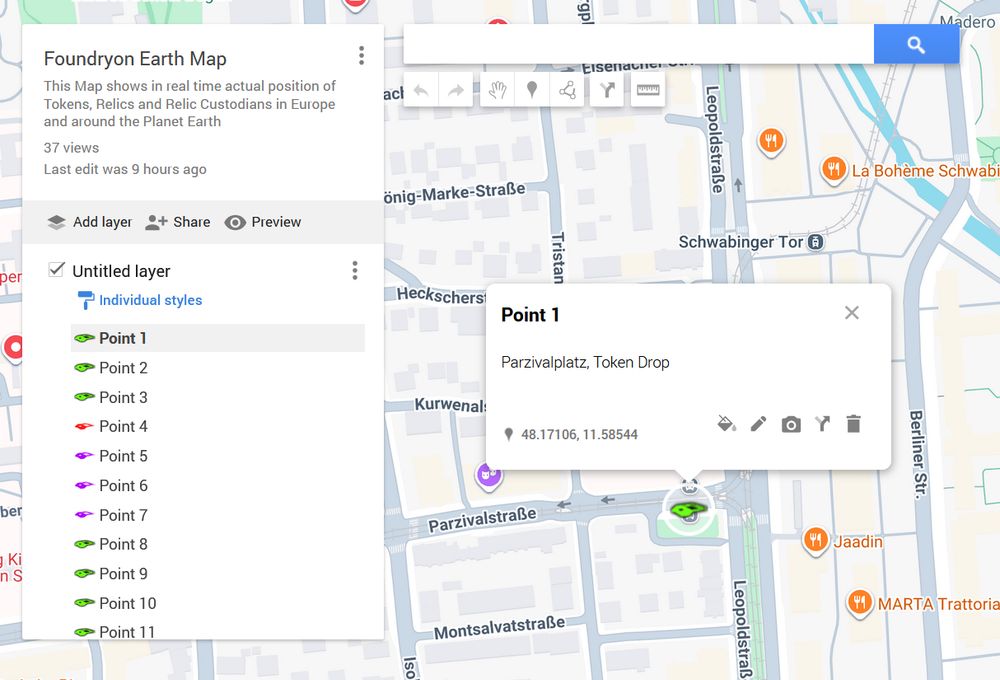Select the Add directions toolbar tool
1000x680 pixels.
[607, 91]
